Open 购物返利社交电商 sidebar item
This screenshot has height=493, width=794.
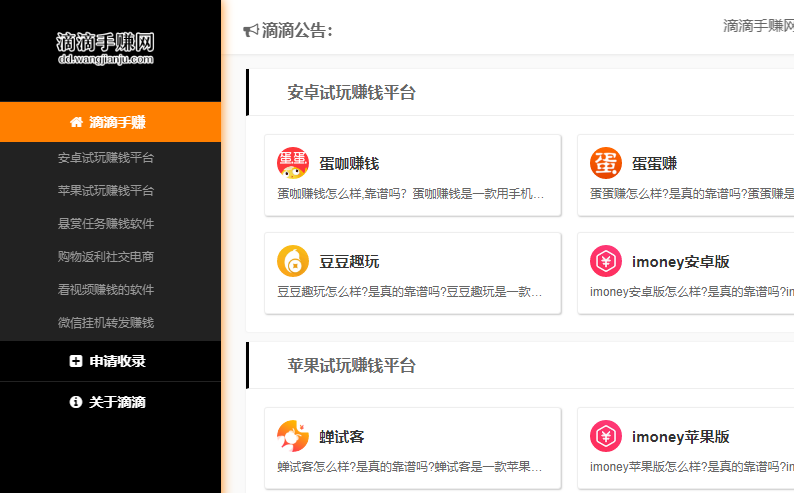tap(105, 257)
